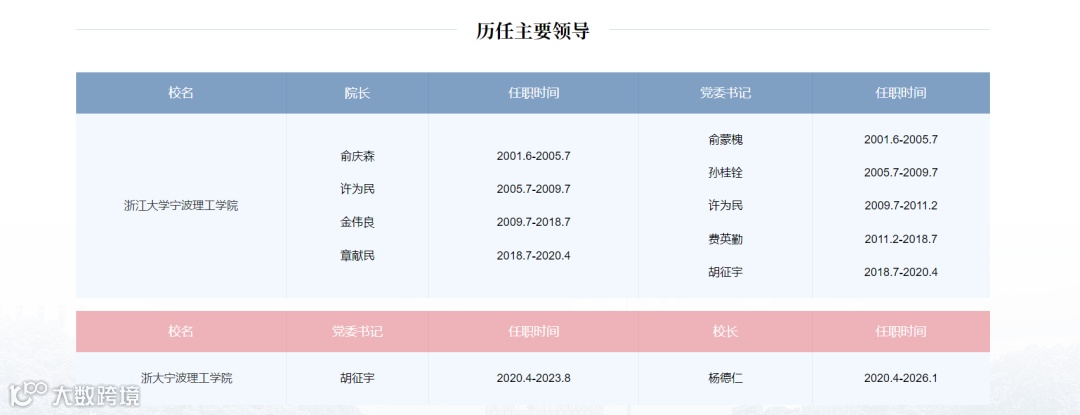1080x415 pixels.
Task: Select the term 2009.7-2018.7
Action: (533, 222)
